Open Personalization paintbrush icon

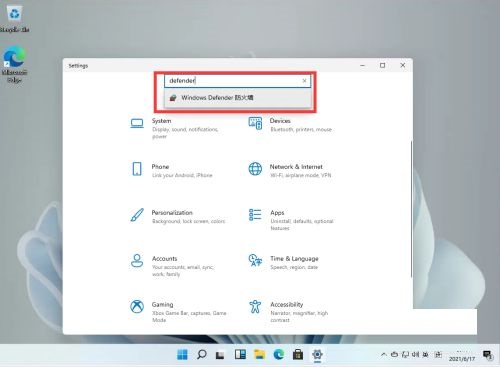[137, 215]
